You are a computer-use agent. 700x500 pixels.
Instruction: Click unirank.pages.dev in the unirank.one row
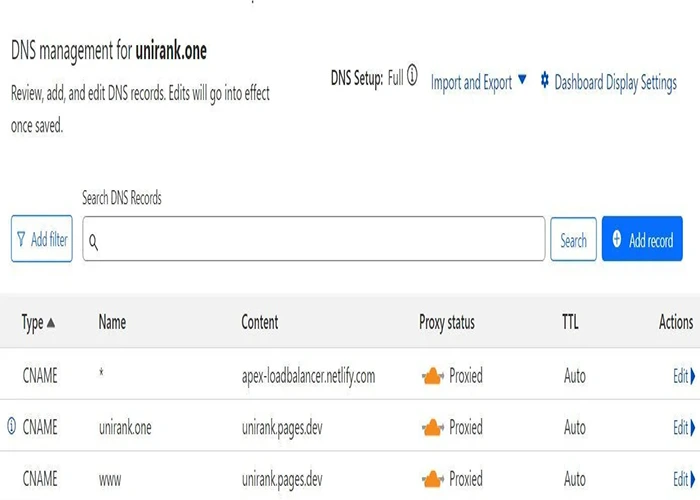[x=282, y=429]
